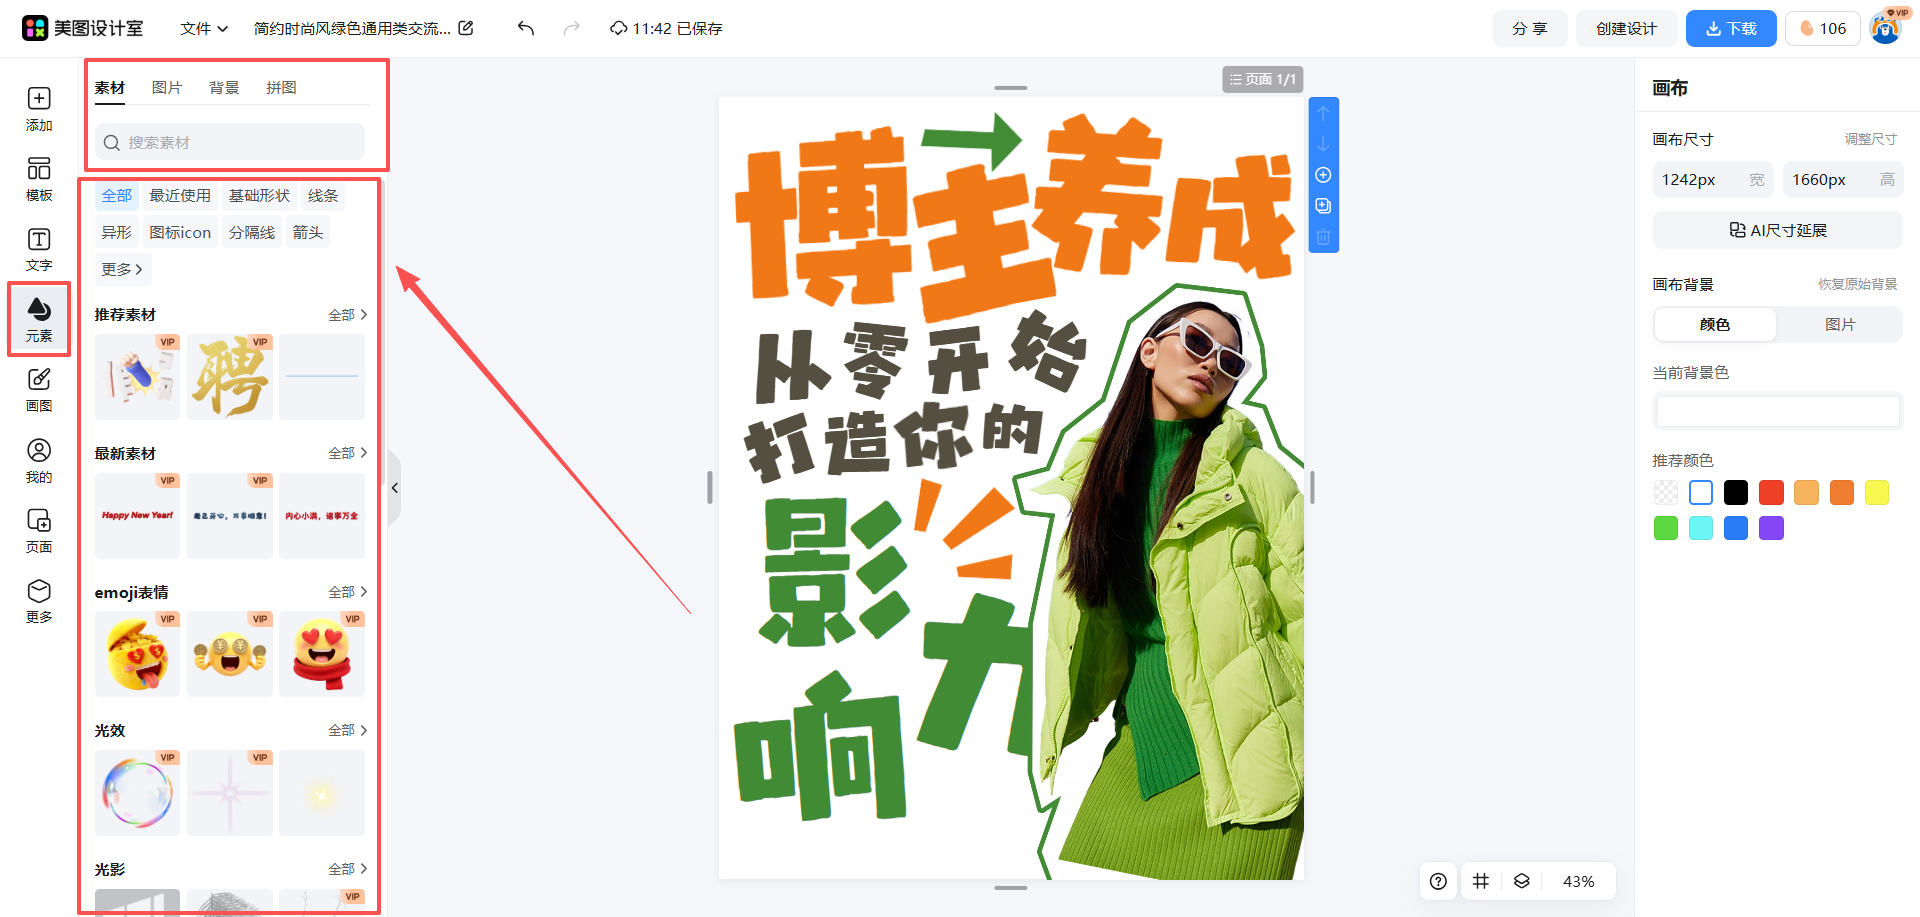Open the layers icon near zoom level
Image resolution: width=1920 pixels, height=917 pixels.
[1522, 881]
